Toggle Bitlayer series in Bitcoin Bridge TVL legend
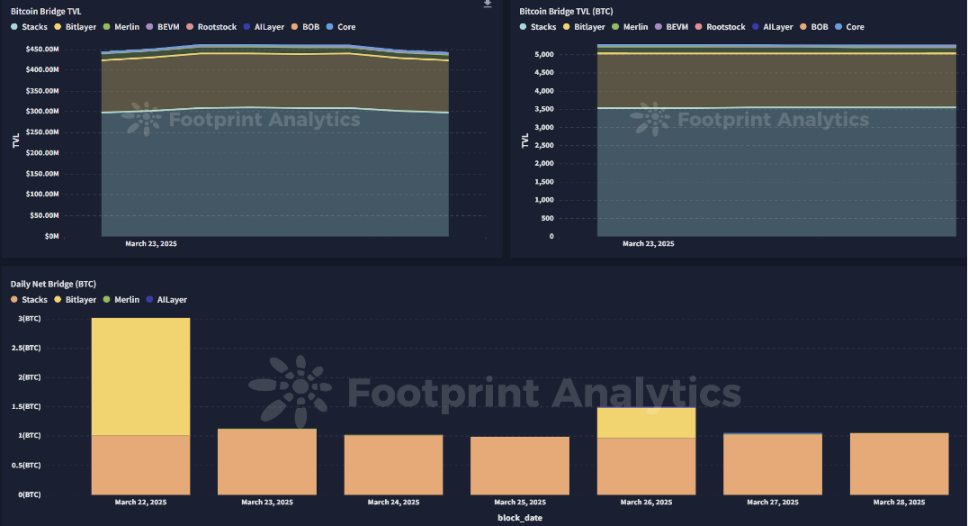 [x=77, y=27]
